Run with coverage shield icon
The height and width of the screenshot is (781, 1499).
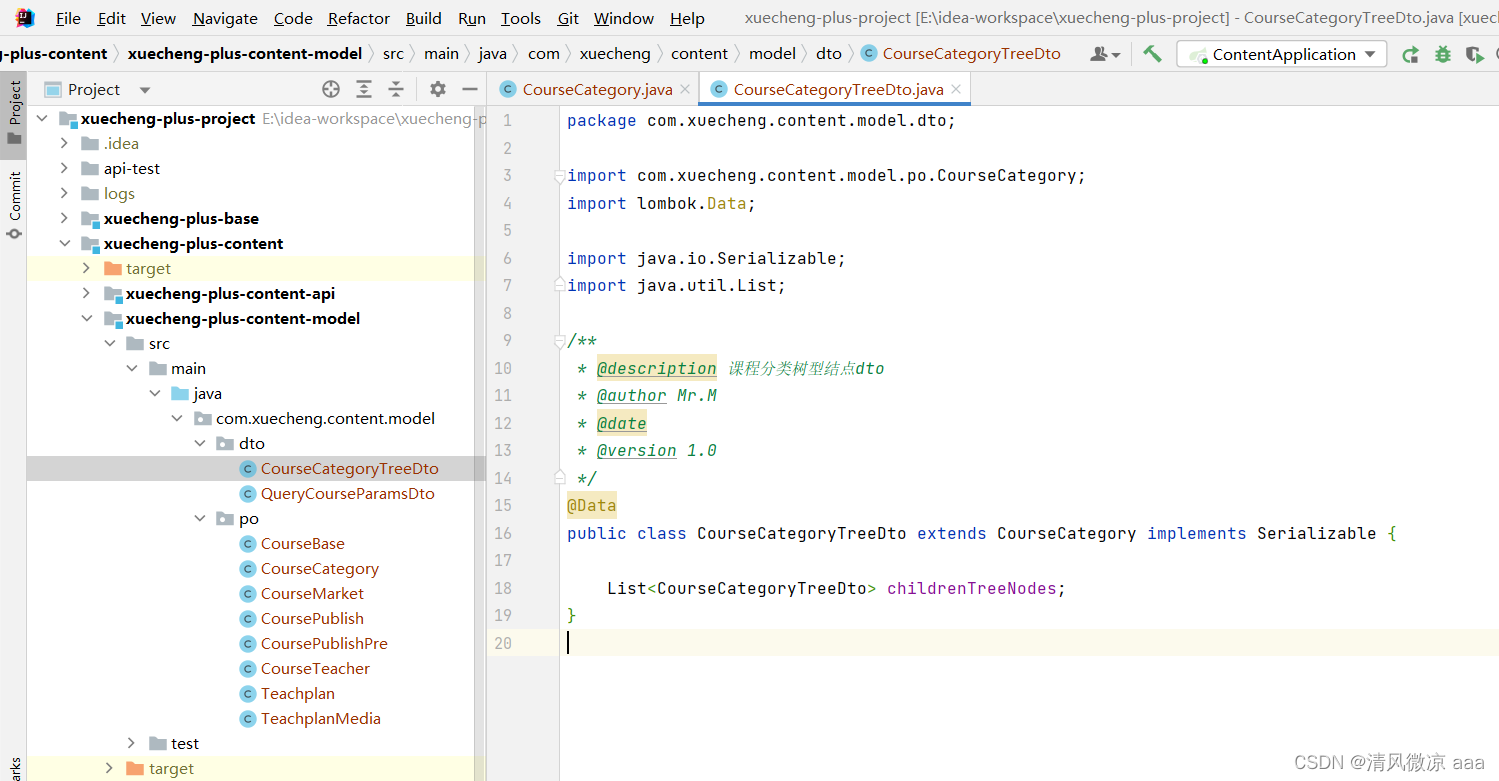click(1474, 54)
